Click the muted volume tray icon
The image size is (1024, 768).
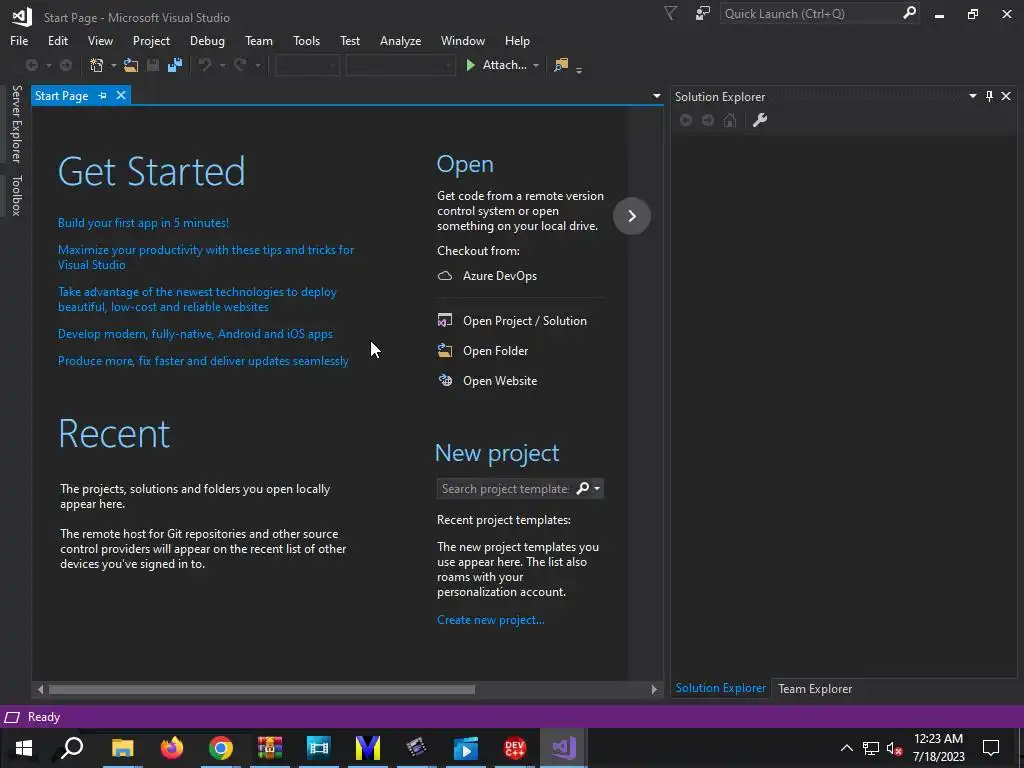click(x=894, y=748)
